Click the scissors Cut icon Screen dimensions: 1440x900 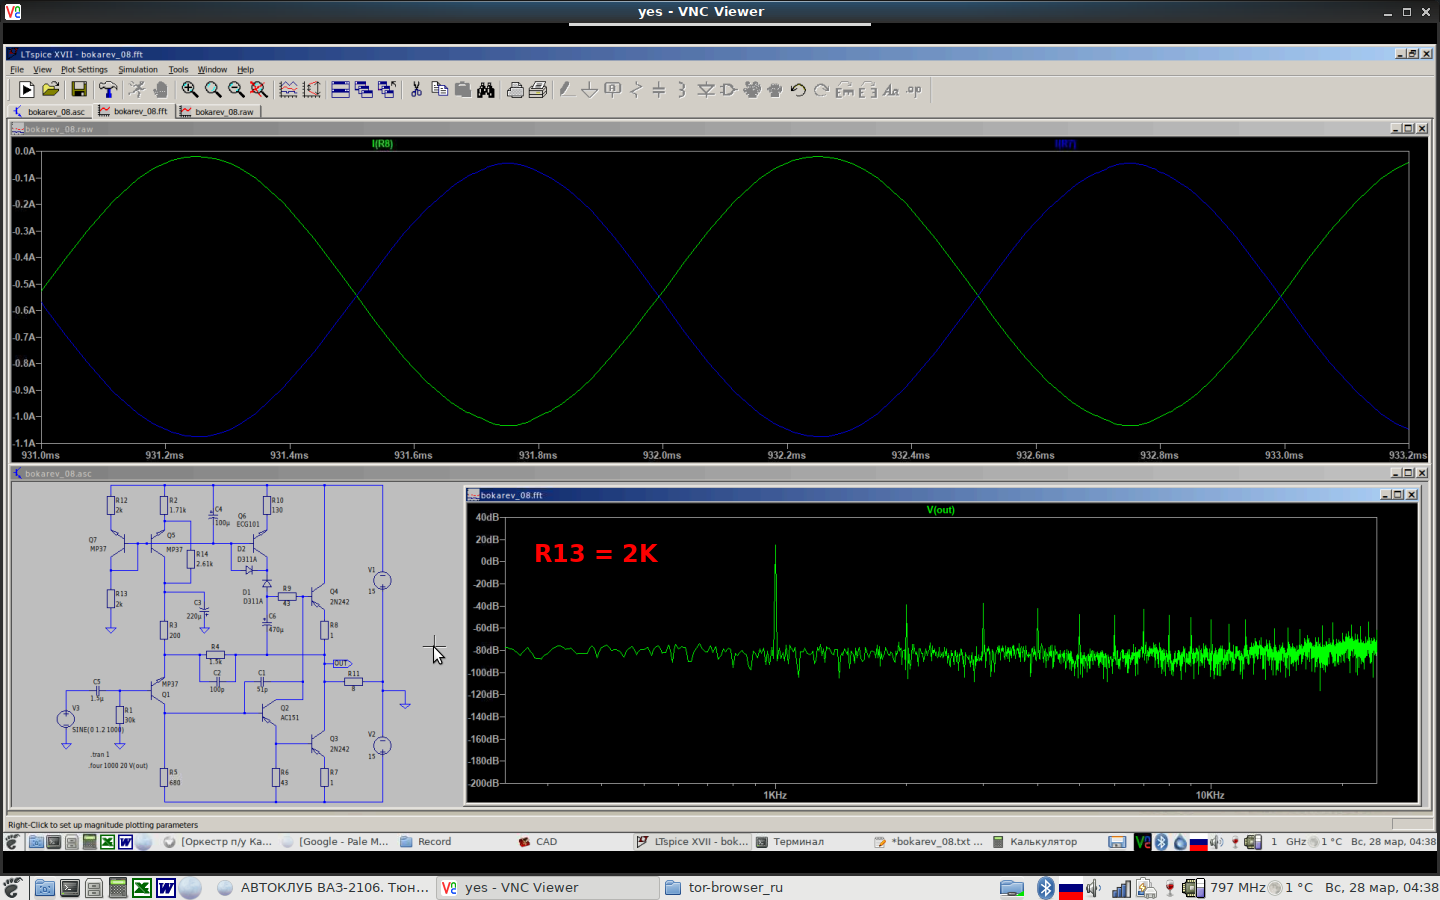pyautogui.click(x=416, y=90)
